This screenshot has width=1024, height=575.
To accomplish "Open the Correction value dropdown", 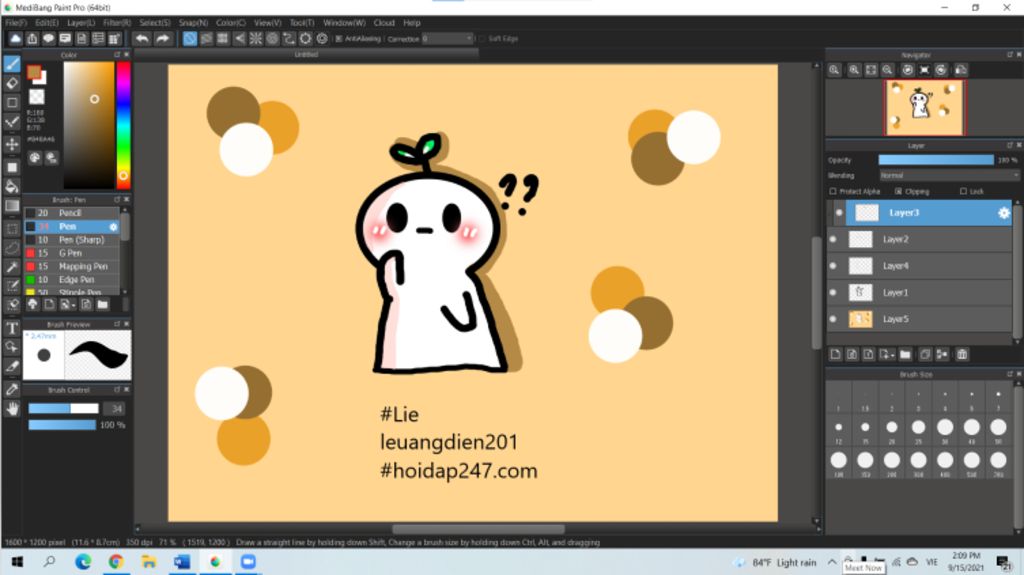I will pyautogui.click(x=447, y=39).
